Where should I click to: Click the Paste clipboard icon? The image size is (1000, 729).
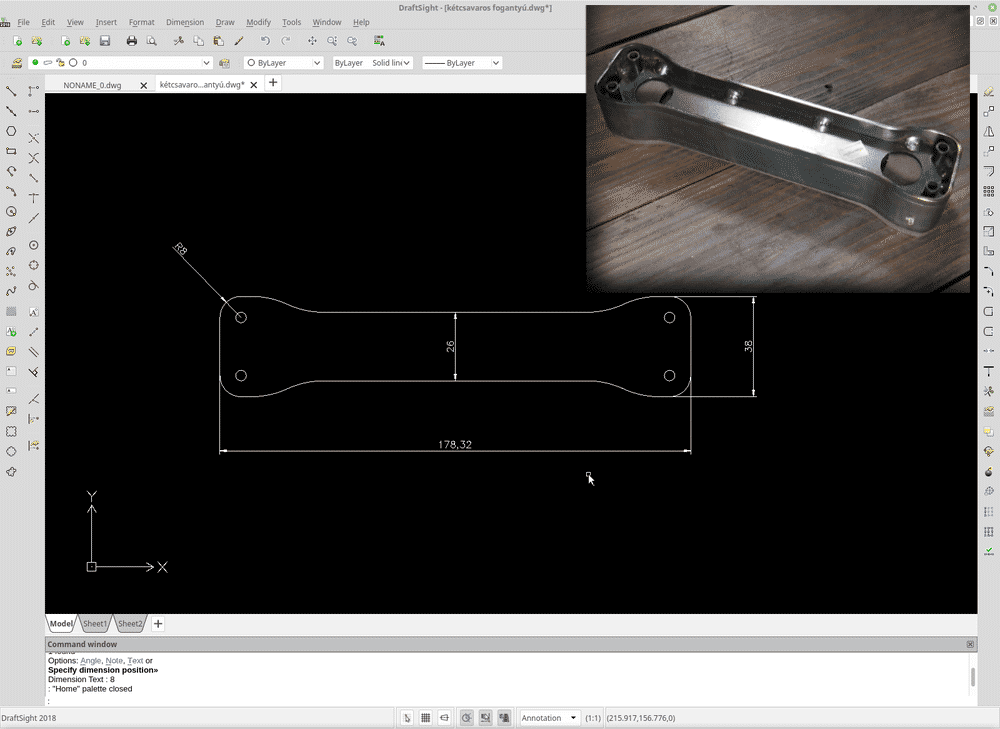click(x=219, y=41)
